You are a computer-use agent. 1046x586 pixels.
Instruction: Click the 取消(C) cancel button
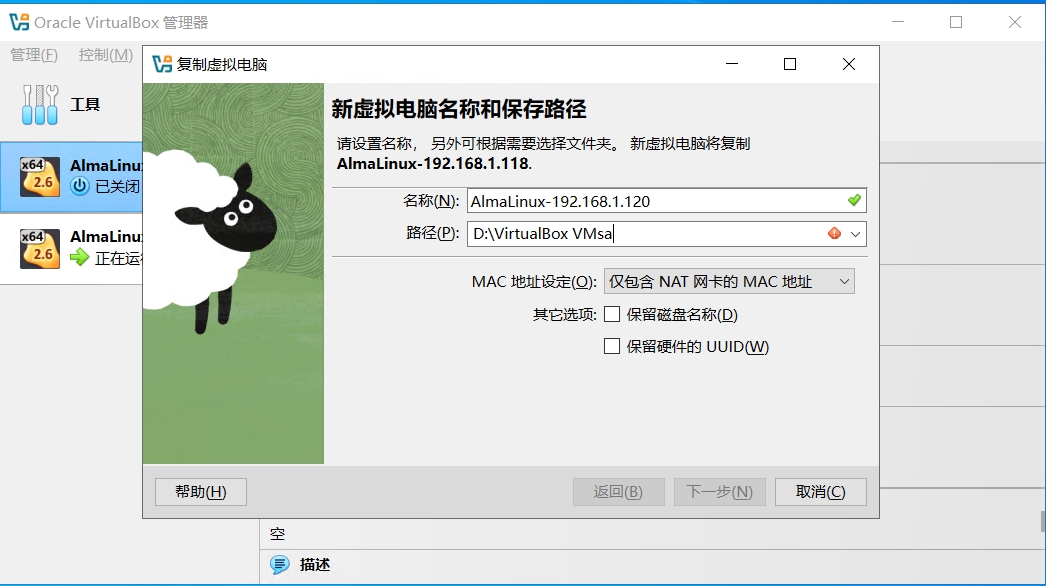pos(821,492)
